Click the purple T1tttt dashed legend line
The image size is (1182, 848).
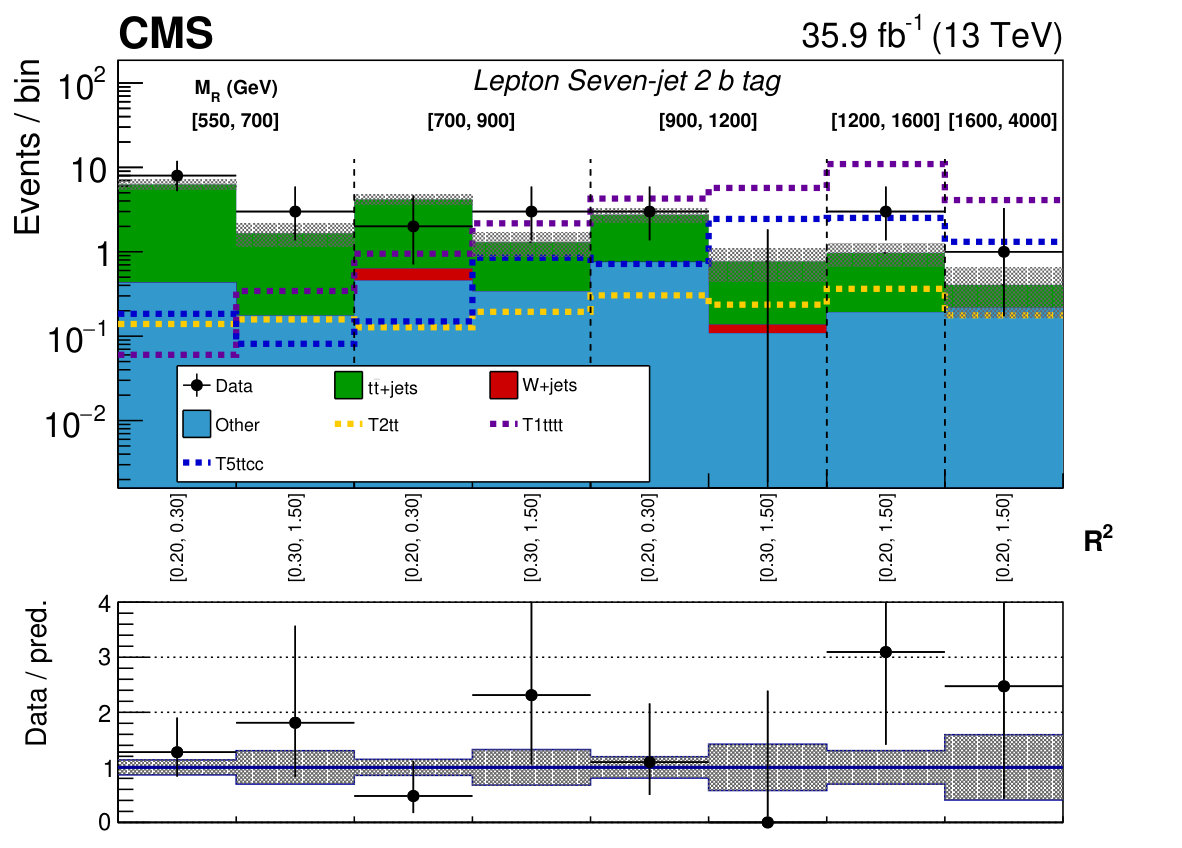(504, 424)
